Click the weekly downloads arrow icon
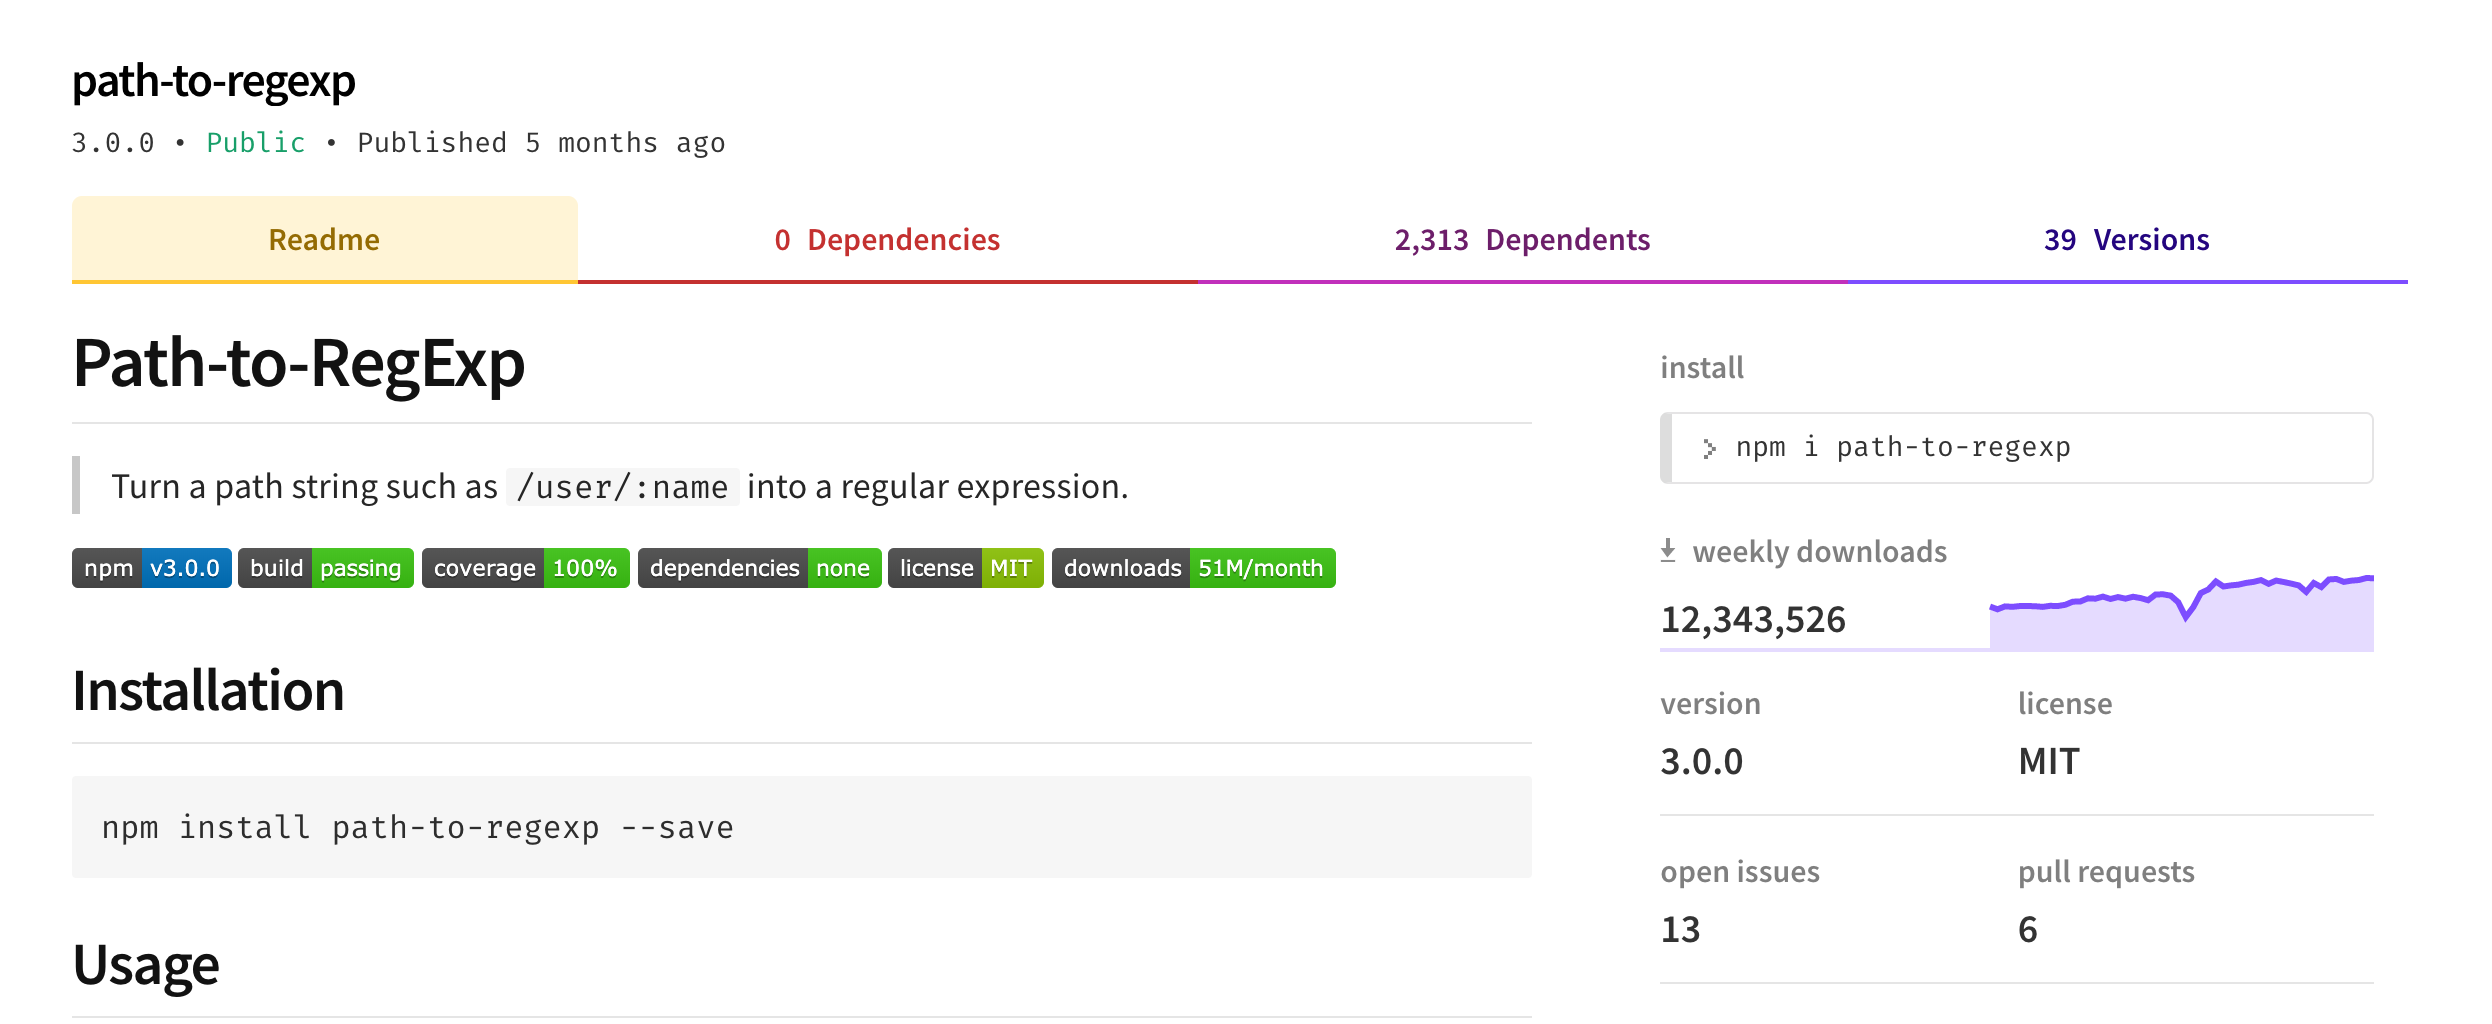Screen dimensions: 2492x1024 1668,551
